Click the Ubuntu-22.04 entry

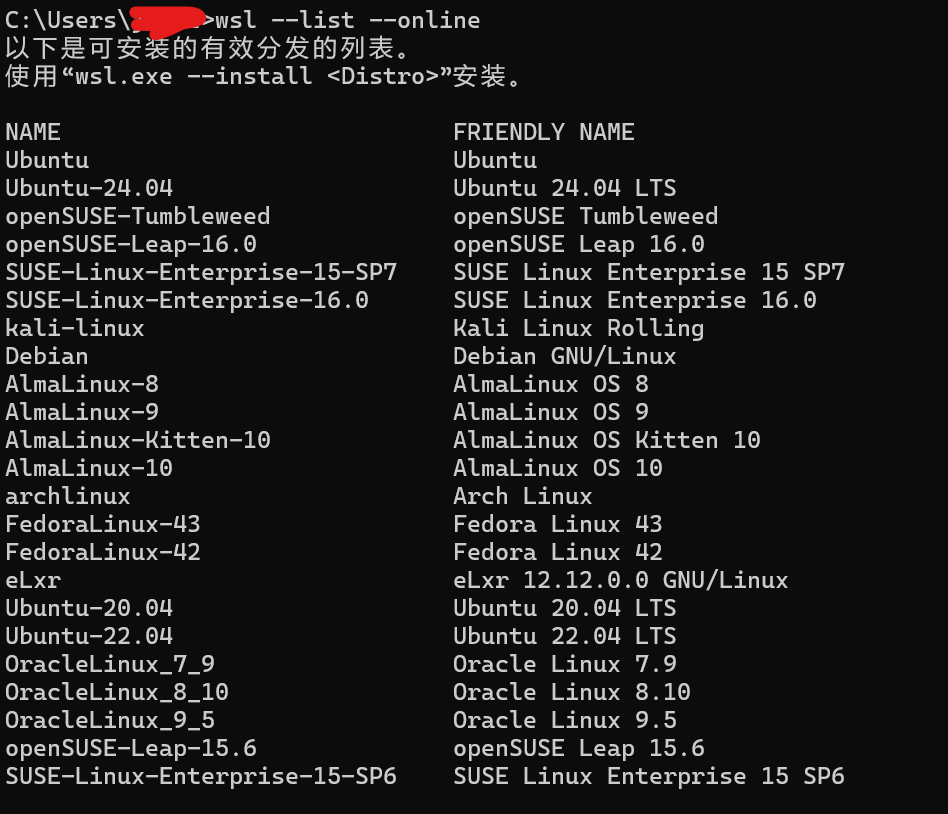[x=89, y=636]
